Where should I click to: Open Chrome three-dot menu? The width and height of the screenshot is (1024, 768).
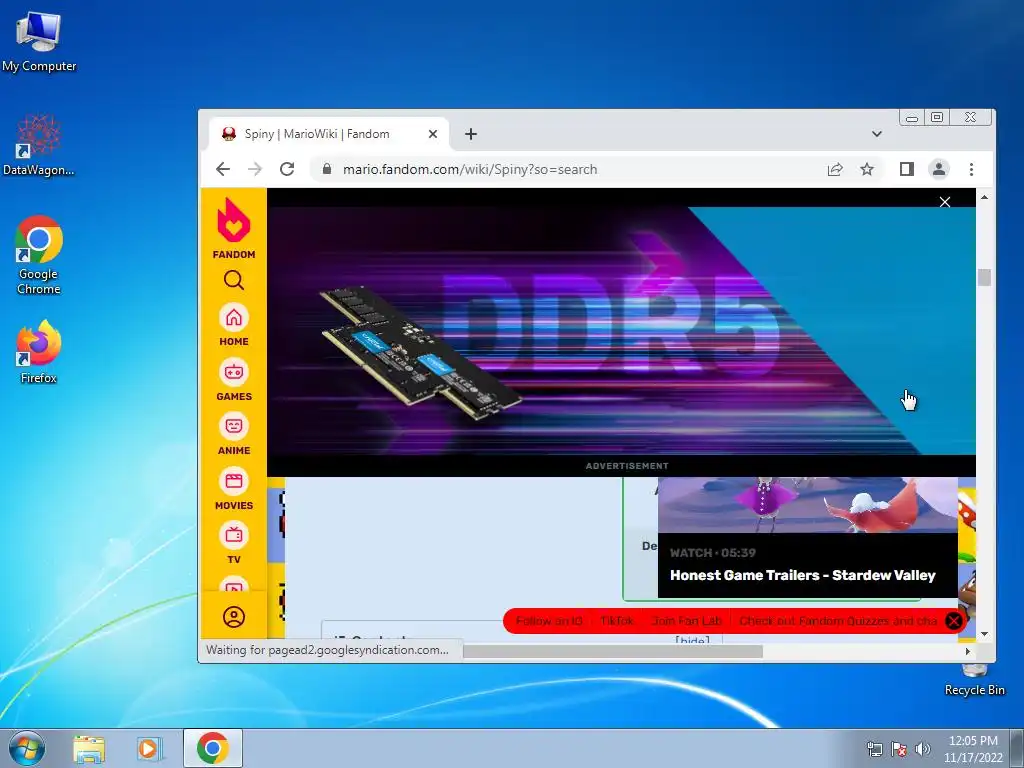(x=971, y=169)
